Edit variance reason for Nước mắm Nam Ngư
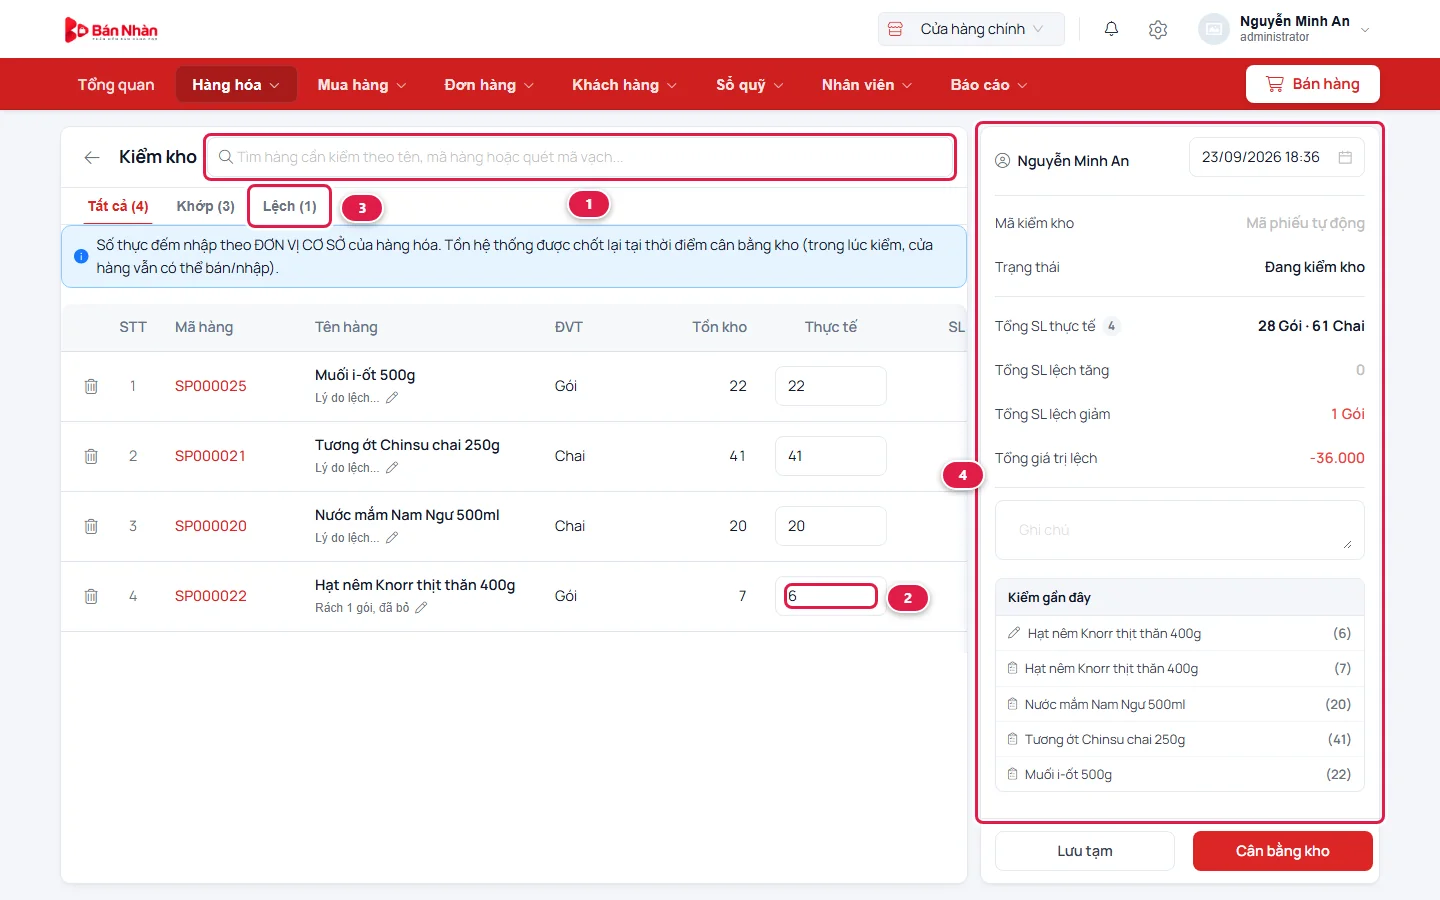This screenshot has width=1440, height=900. [392, 538]
